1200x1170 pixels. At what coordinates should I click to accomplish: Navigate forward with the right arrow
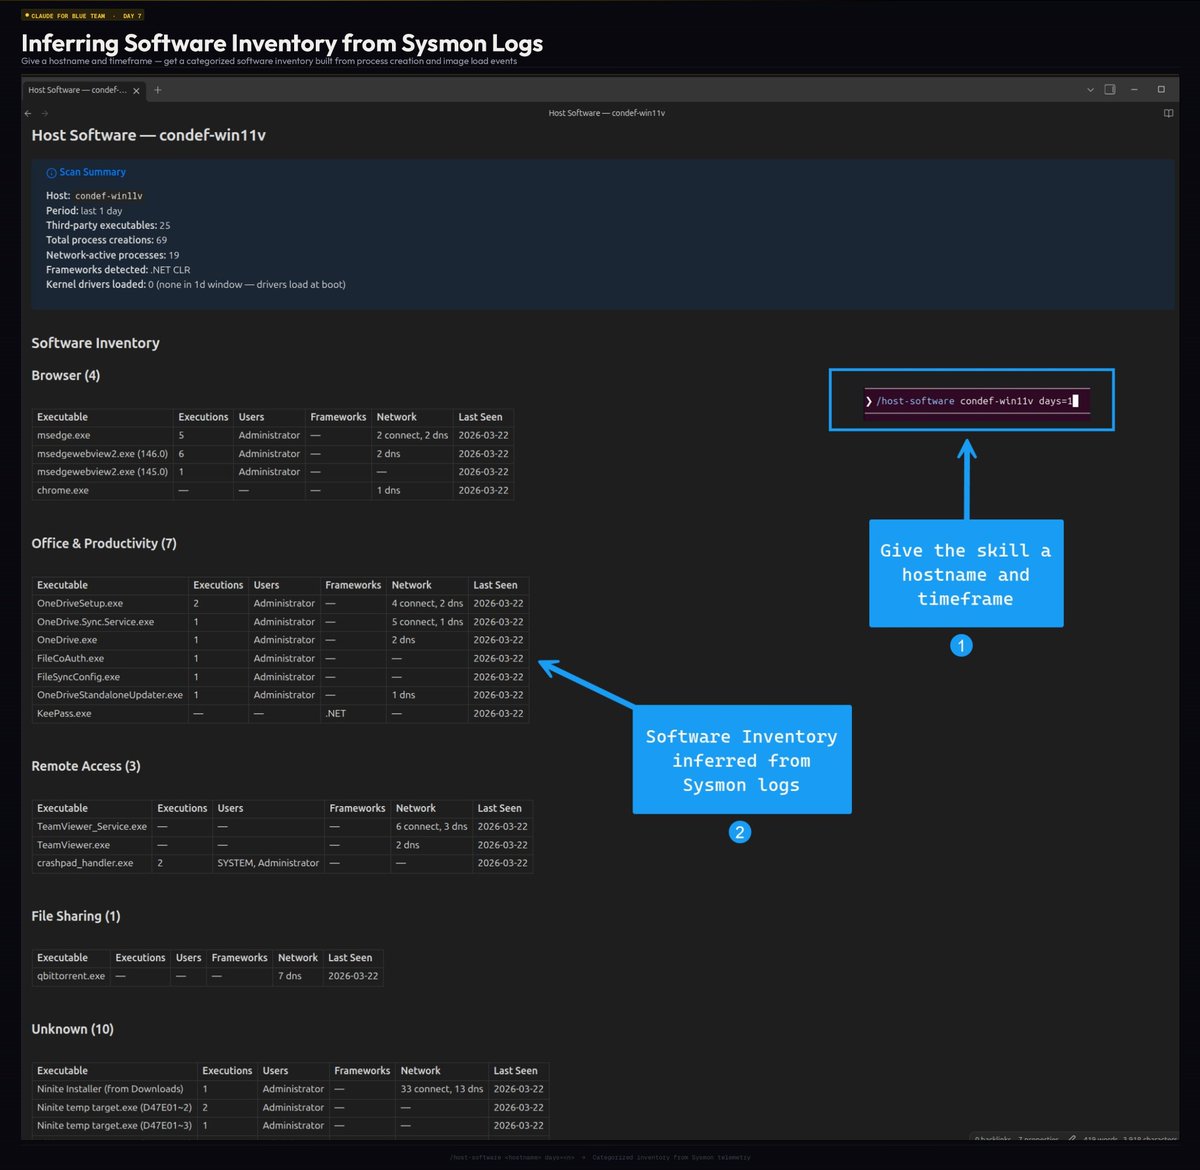(44, 113)
